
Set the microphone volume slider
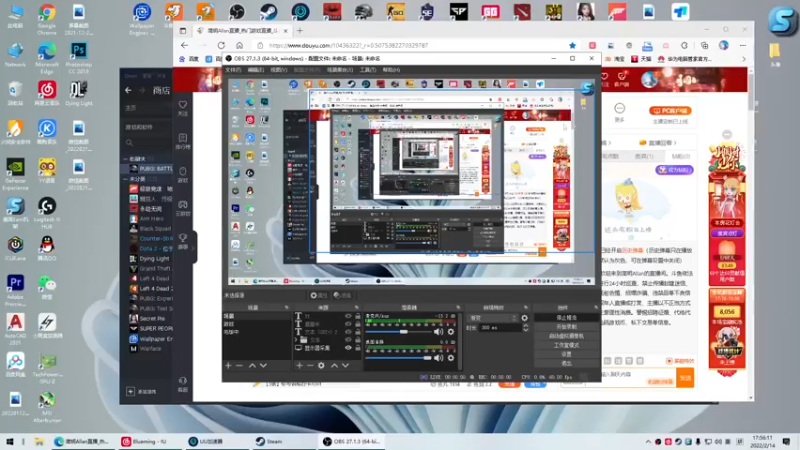398,332
